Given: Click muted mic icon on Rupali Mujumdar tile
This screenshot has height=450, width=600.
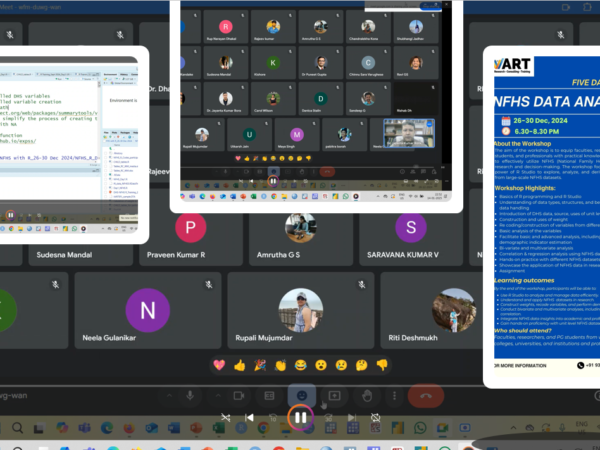Looking at the screenshot, I should pos(362,285).
